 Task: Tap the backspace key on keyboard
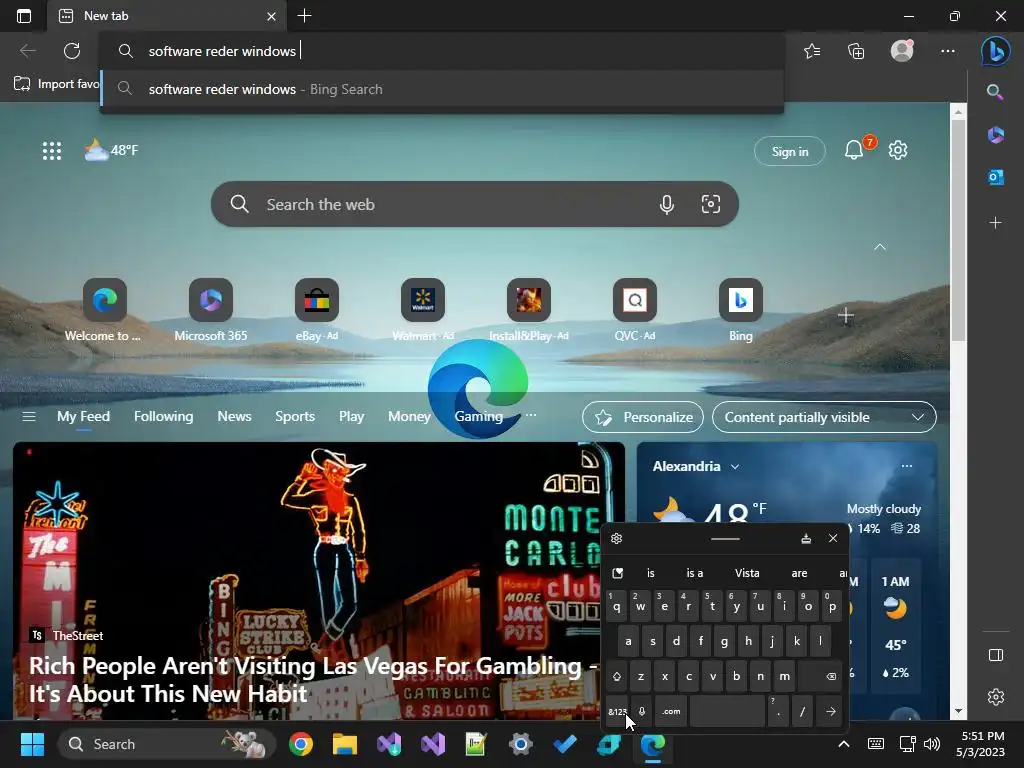pyautogui.click(x=820, y=677)
